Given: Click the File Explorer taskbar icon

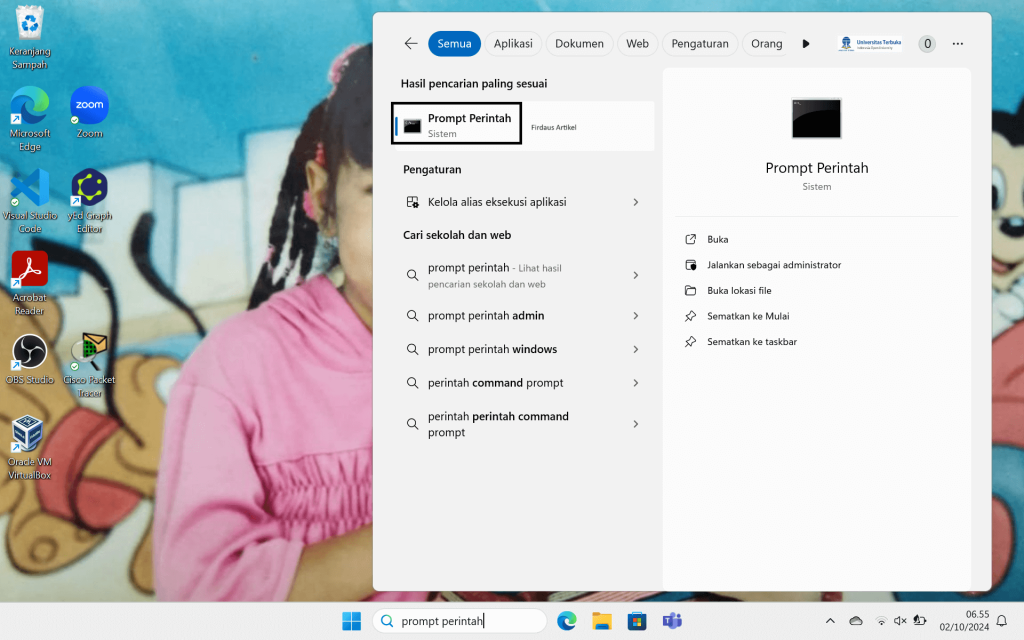Looking at the screenshot, I should tap(601, 621).
